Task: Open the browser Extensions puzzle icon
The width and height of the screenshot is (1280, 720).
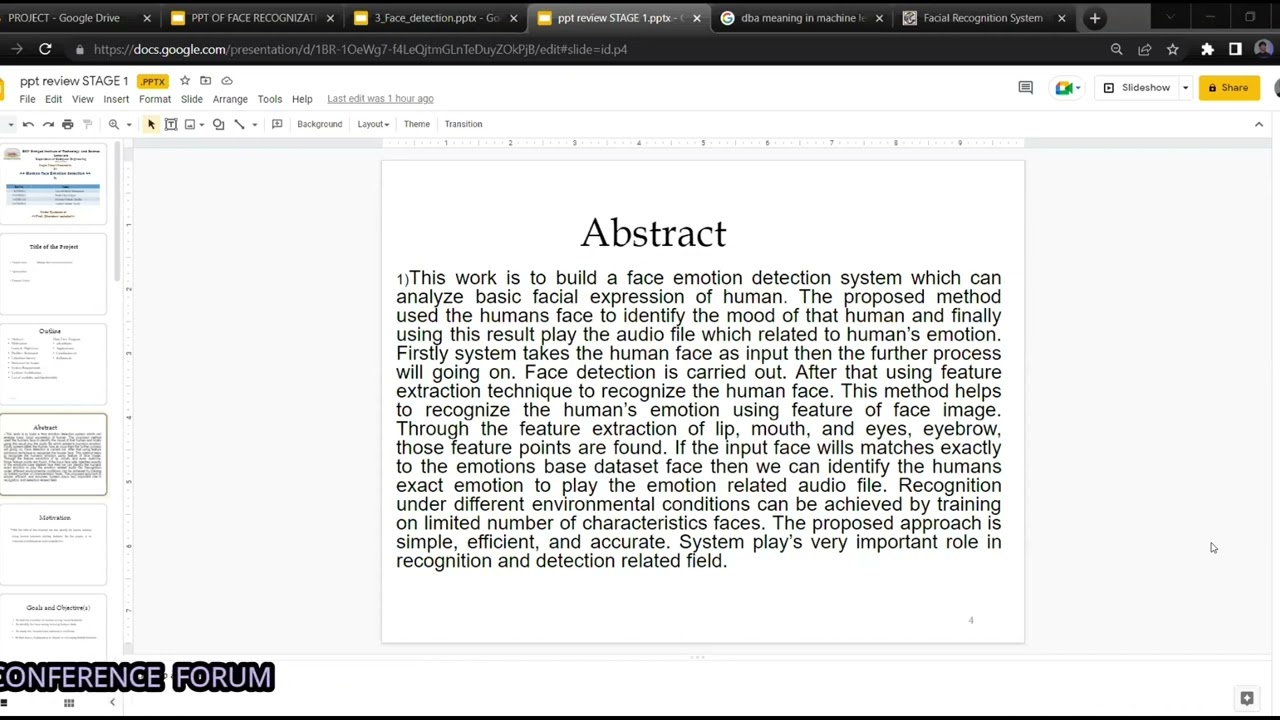Action: (1207, 49)
